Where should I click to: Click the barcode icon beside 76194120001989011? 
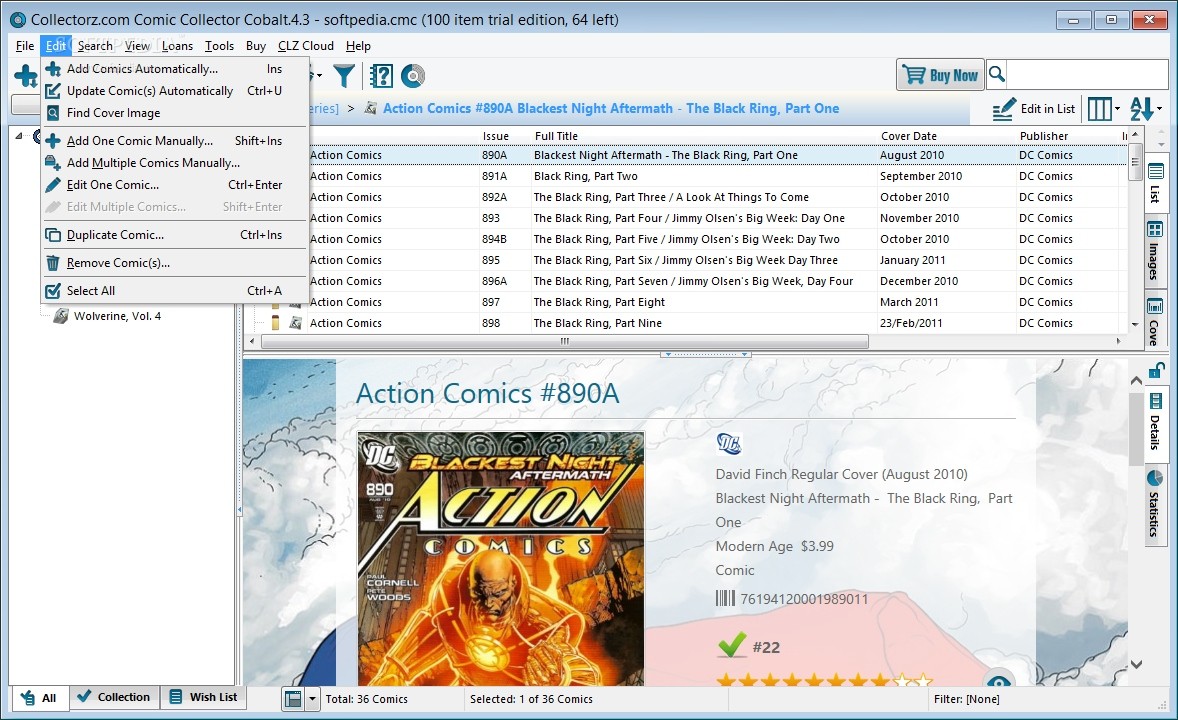pyautogui.click(x=725, y=598)
